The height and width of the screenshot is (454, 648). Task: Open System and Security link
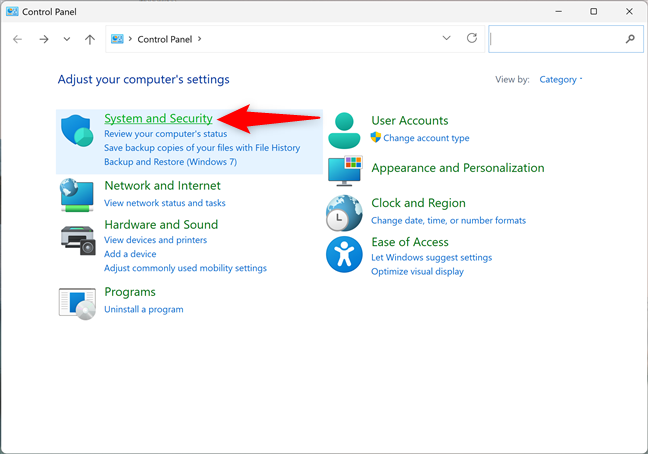point(158,119)
